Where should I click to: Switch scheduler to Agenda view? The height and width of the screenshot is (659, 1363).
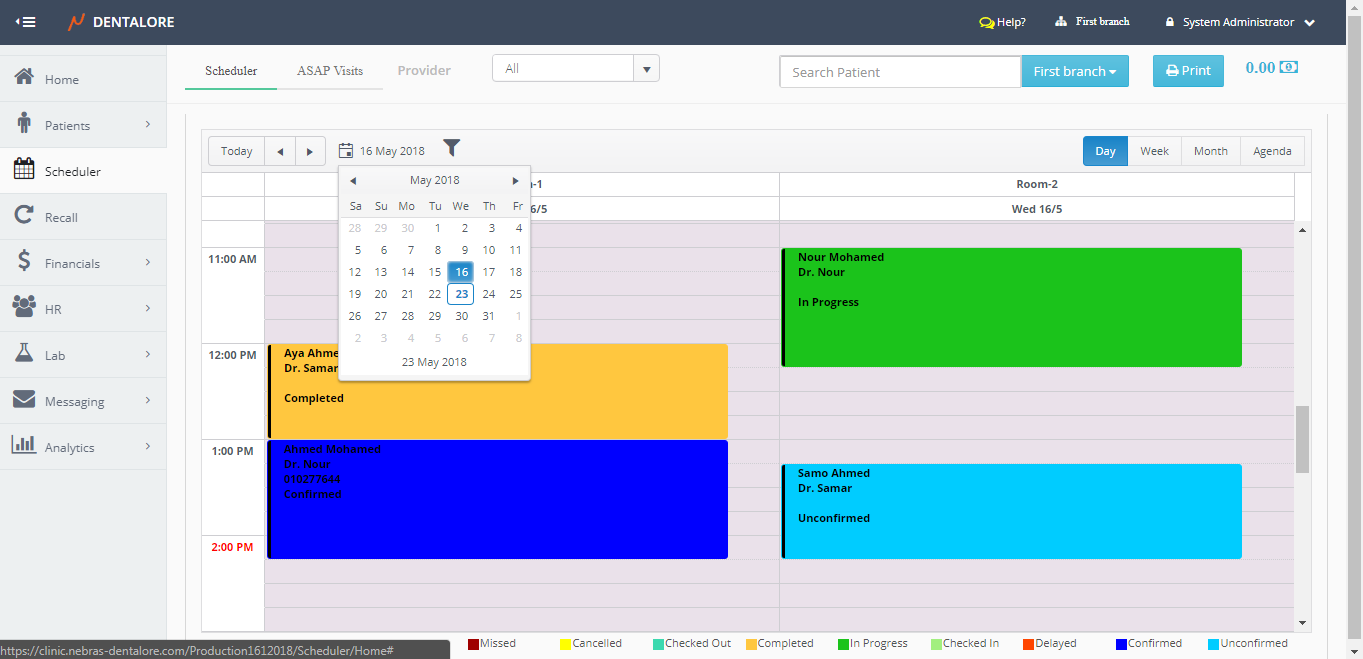click(1272, 151)
